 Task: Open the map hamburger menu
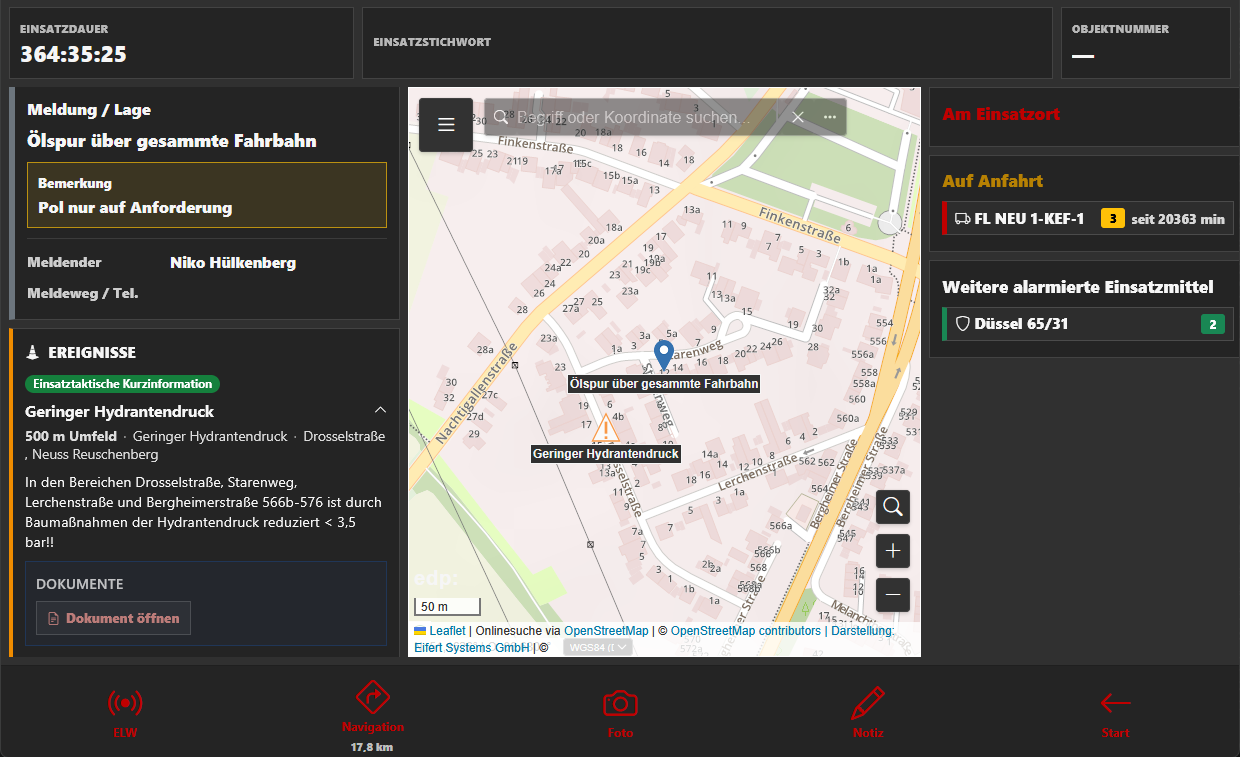coord(446,125)
